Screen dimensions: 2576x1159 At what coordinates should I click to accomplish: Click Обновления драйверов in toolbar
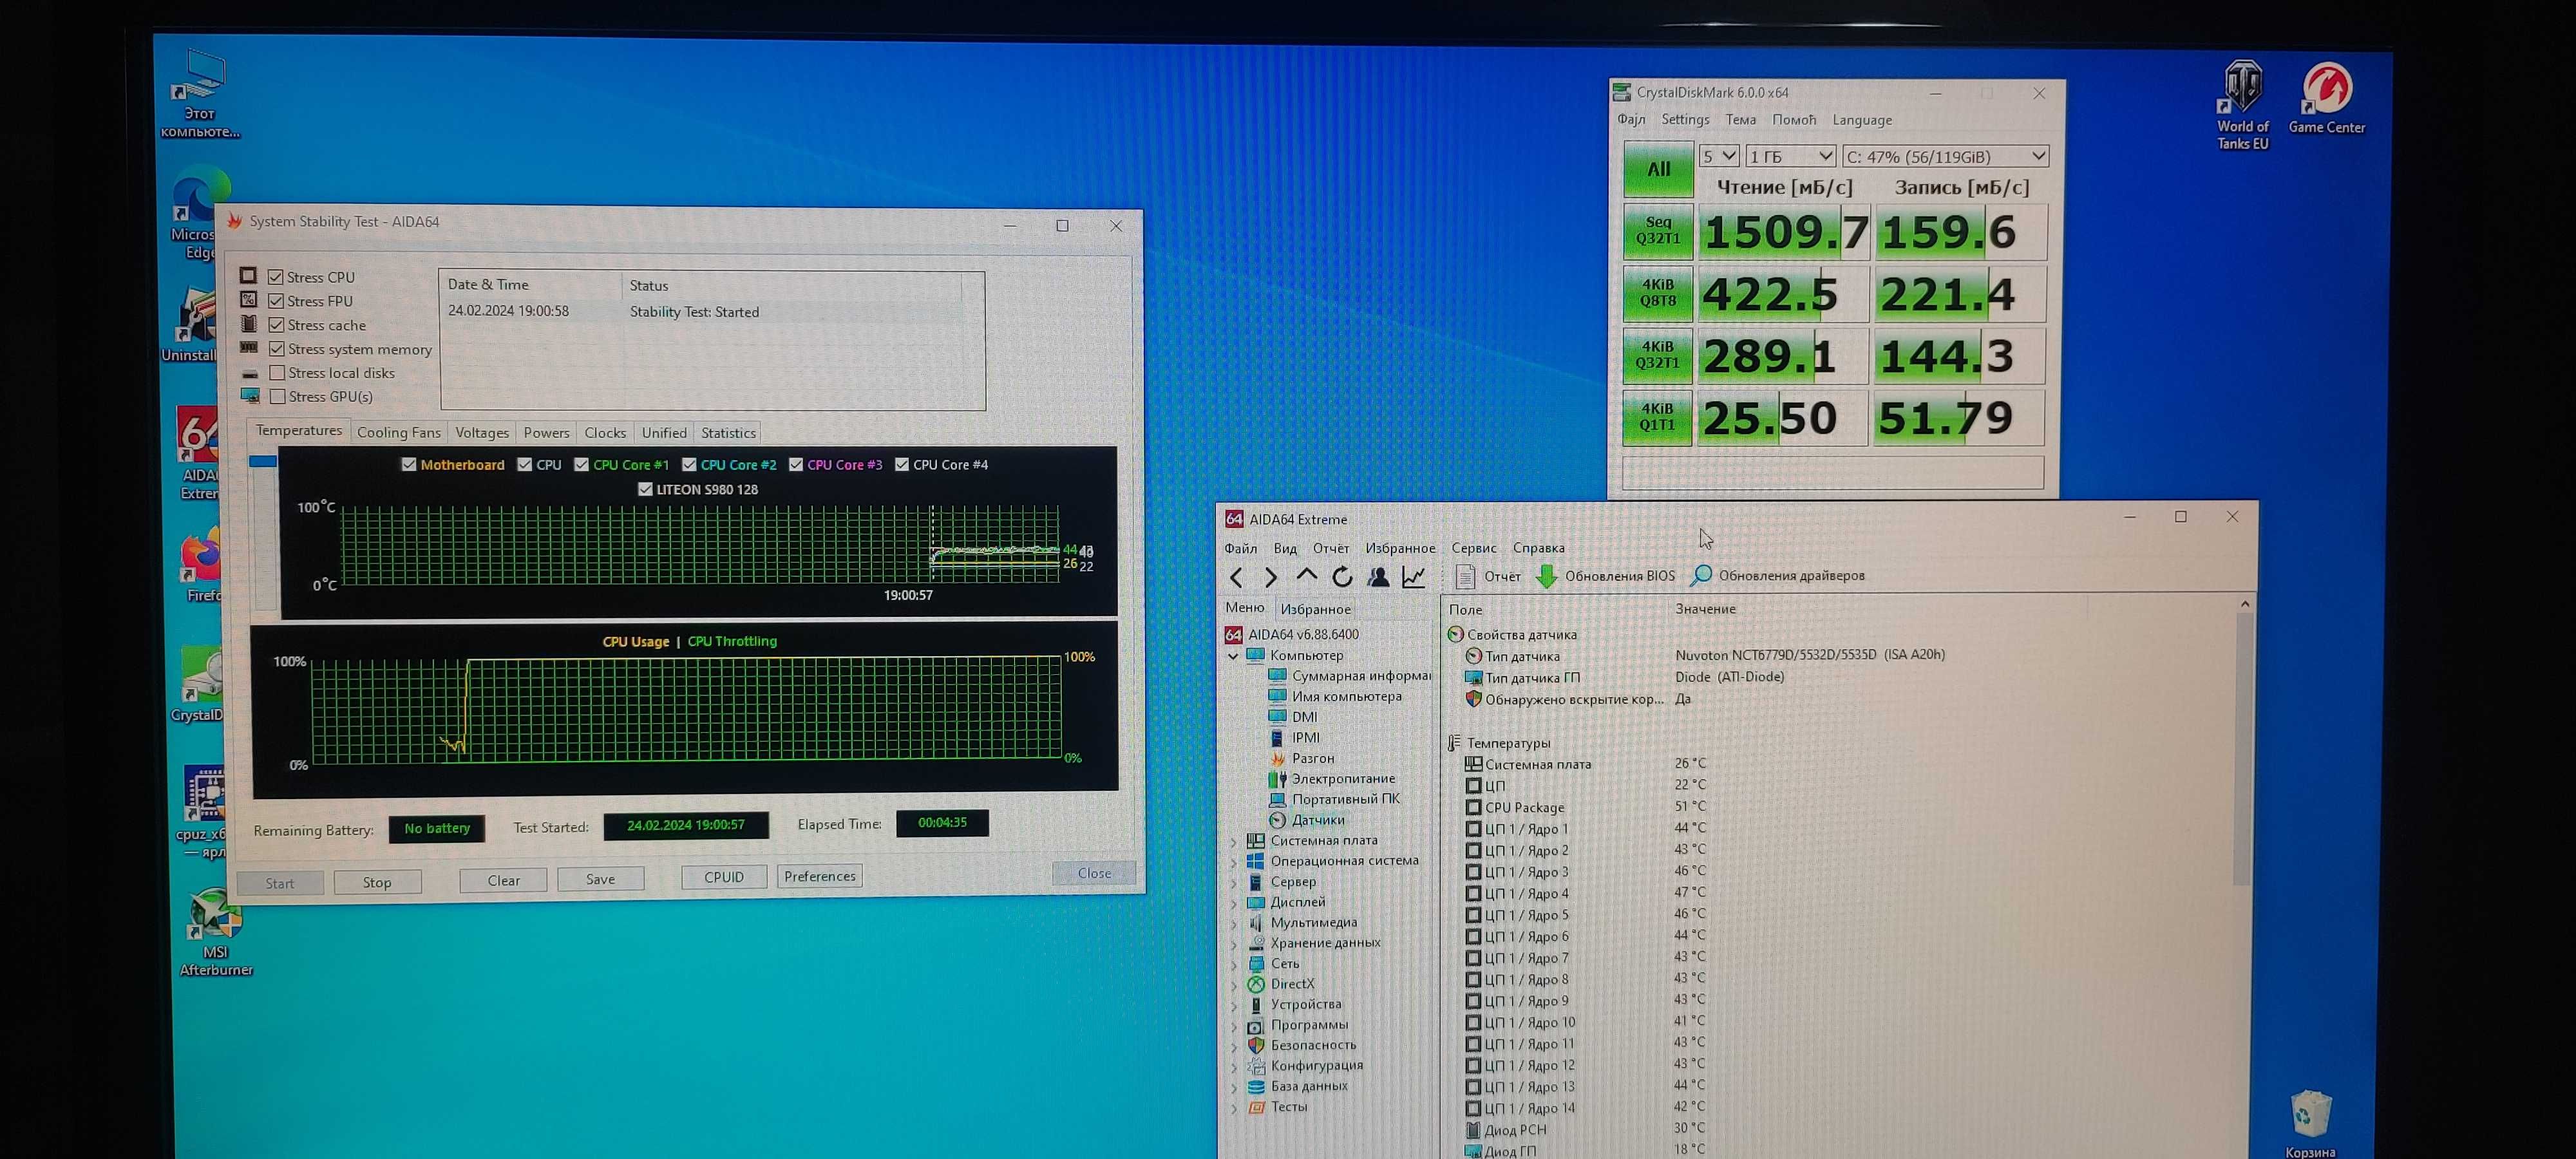[1777, 575]
